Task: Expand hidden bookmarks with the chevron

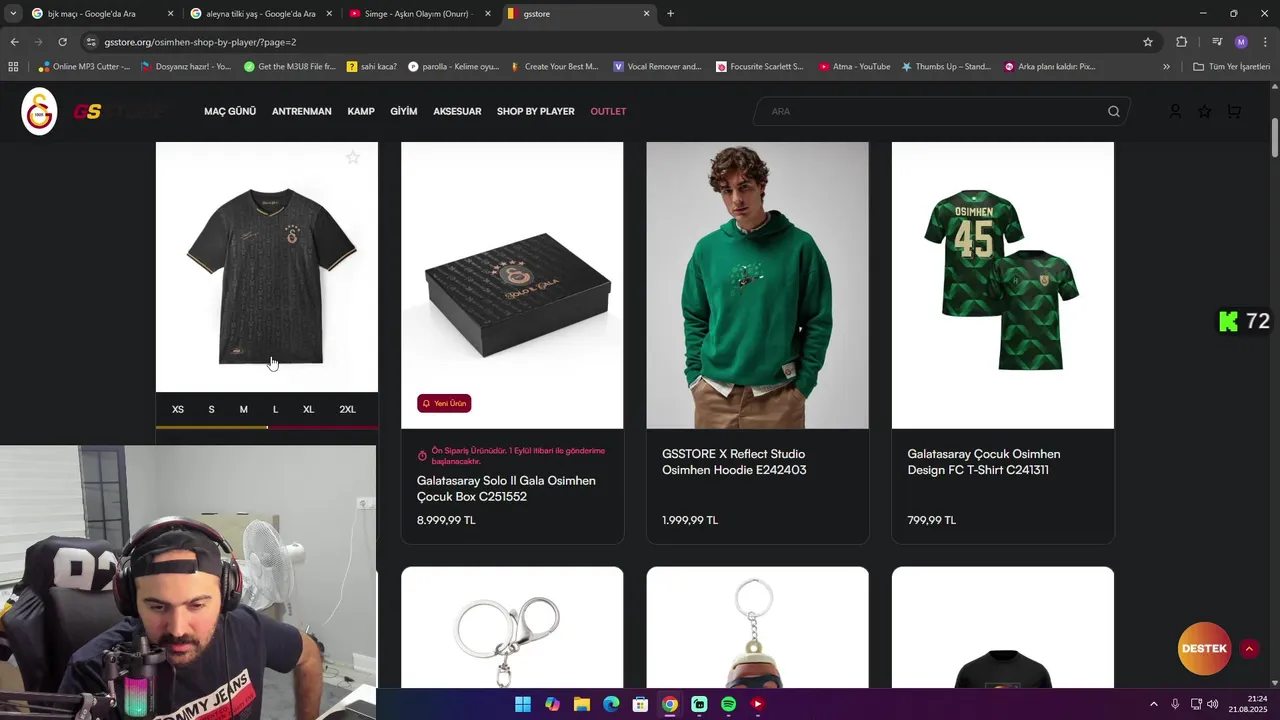Action: [1166, 67]
